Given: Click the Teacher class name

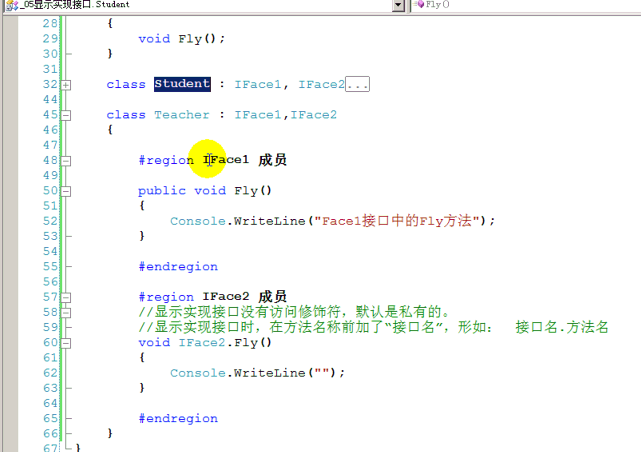Looking at the screenshot, I should click(182, 115).
